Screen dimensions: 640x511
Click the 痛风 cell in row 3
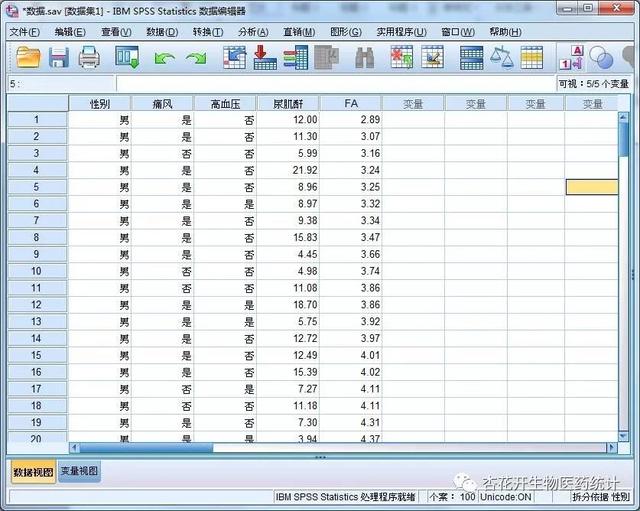point(162,153)
